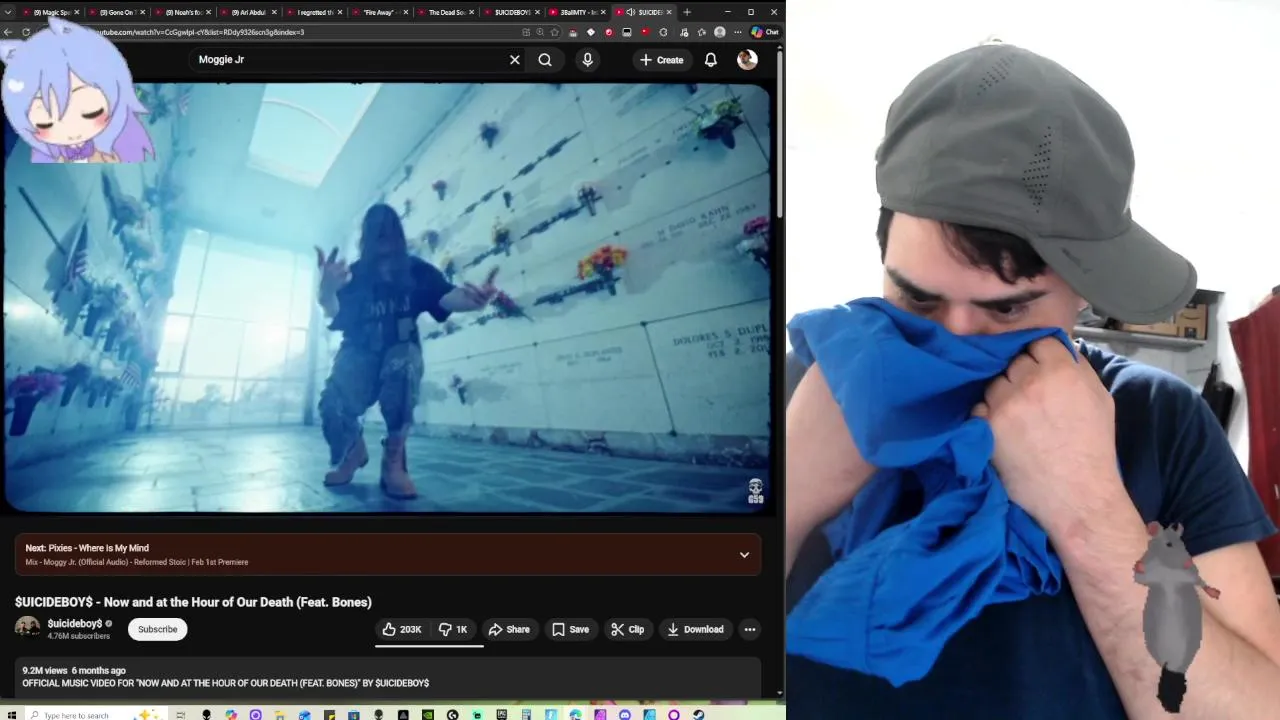This screenshot has height=720, width=1280.
Task: Open the notifications bell
Action: pos(710,60)
